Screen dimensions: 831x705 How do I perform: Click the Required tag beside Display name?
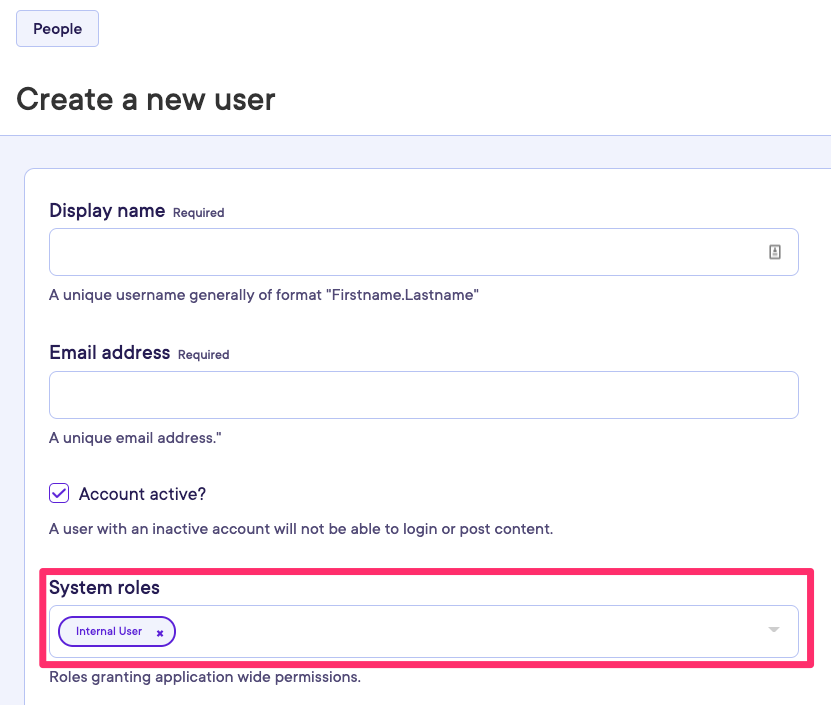pos(199,213)
